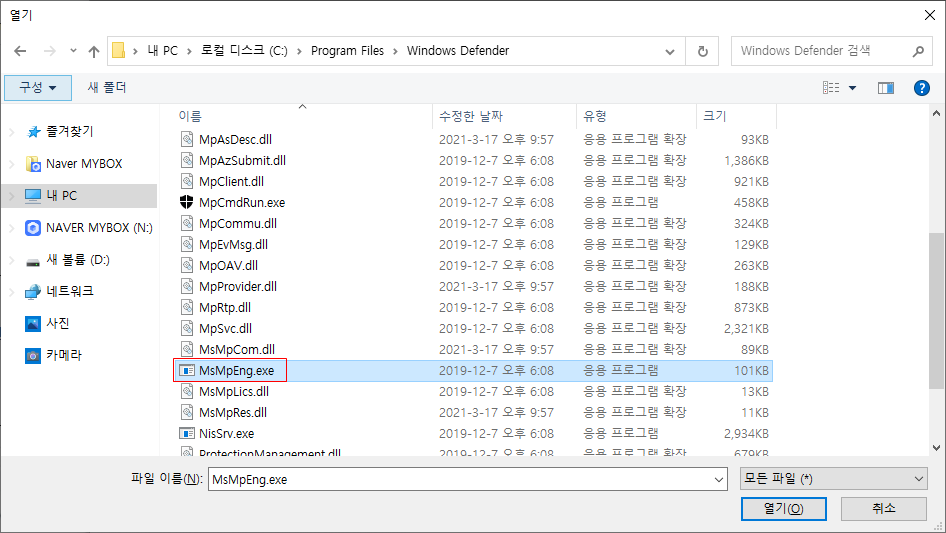Click the 새 폴더 button
946x533 pixels.
coord(107,88)
